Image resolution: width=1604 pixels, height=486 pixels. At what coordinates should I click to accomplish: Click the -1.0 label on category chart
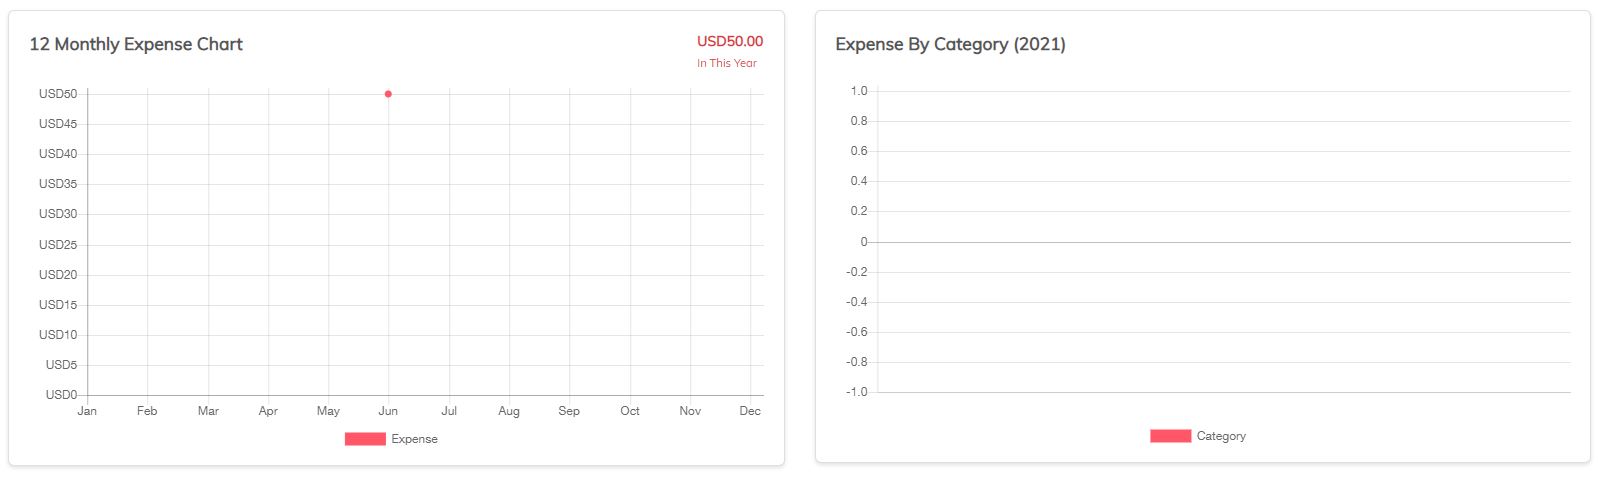click(856, 392)
